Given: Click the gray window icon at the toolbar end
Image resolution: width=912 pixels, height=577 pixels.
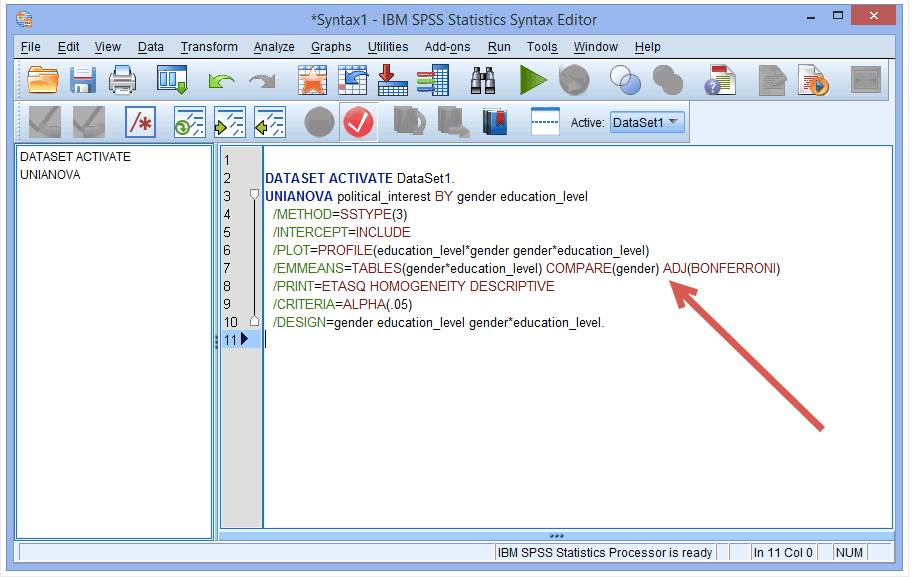Looking at the screenshot, I should pos(865,80).
